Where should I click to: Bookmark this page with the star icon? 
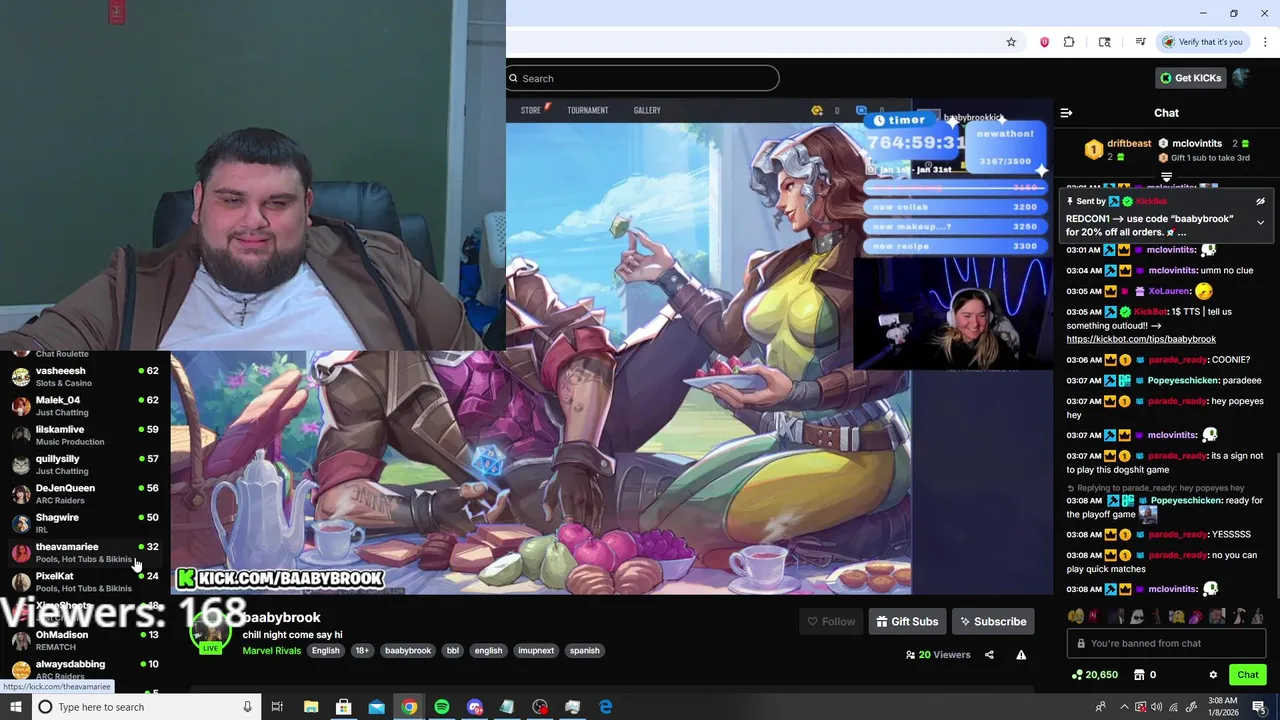(x=1011, y=42)
